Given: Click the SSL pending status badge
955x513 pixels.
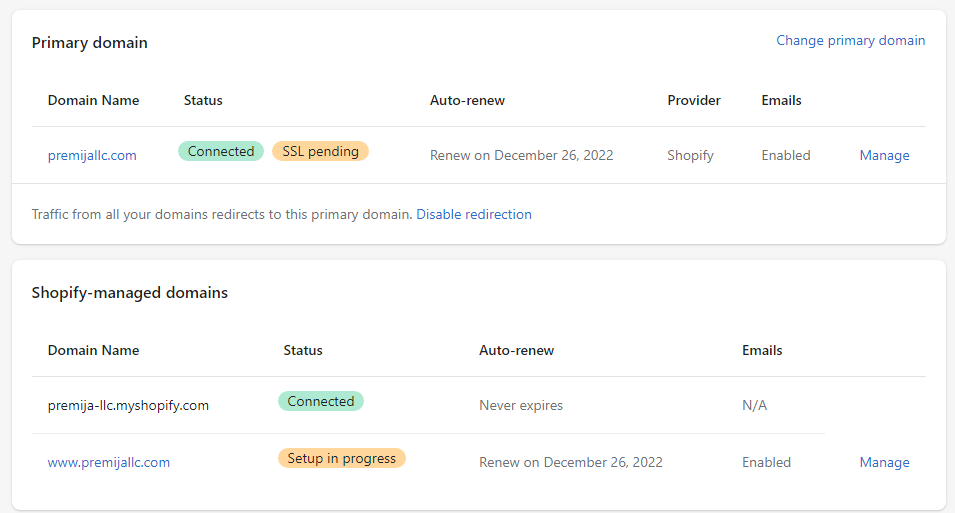Looking at the screenshot, I should tap(320, 151).
